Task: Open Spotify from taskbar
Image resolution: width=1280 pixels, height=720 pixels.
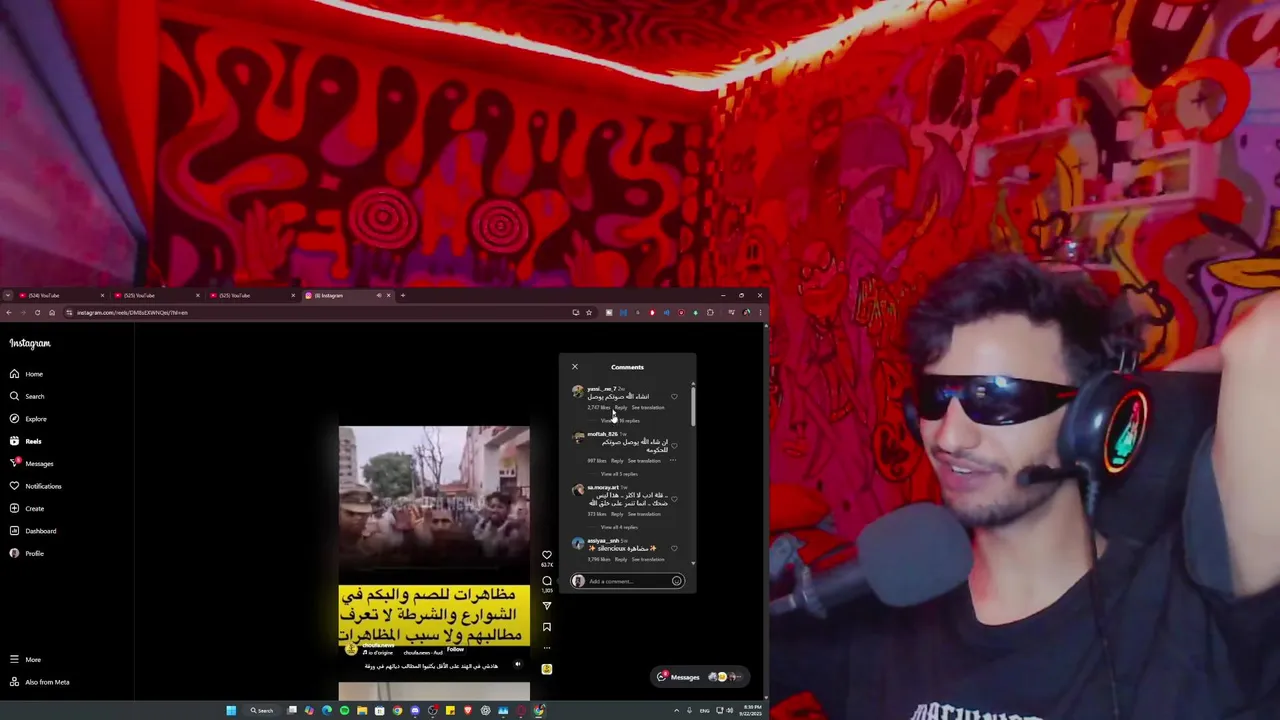Action: (x=344, y=711)
